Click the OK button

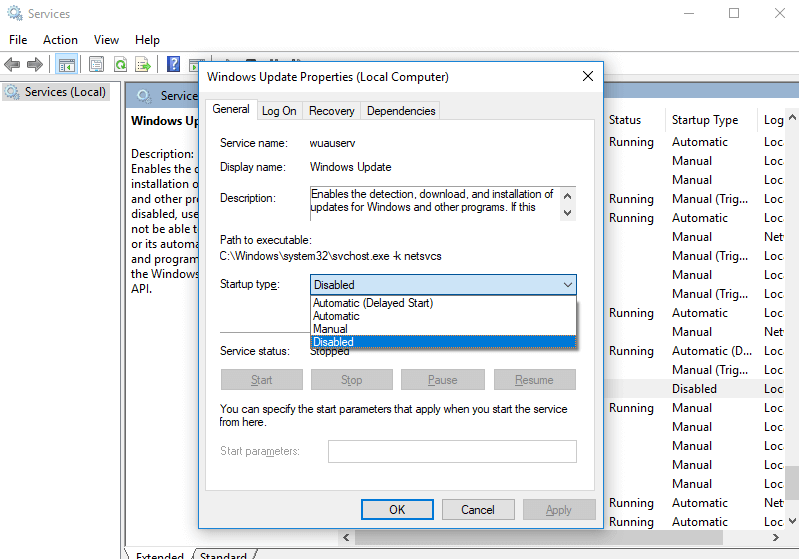click(x=397, y=510)
